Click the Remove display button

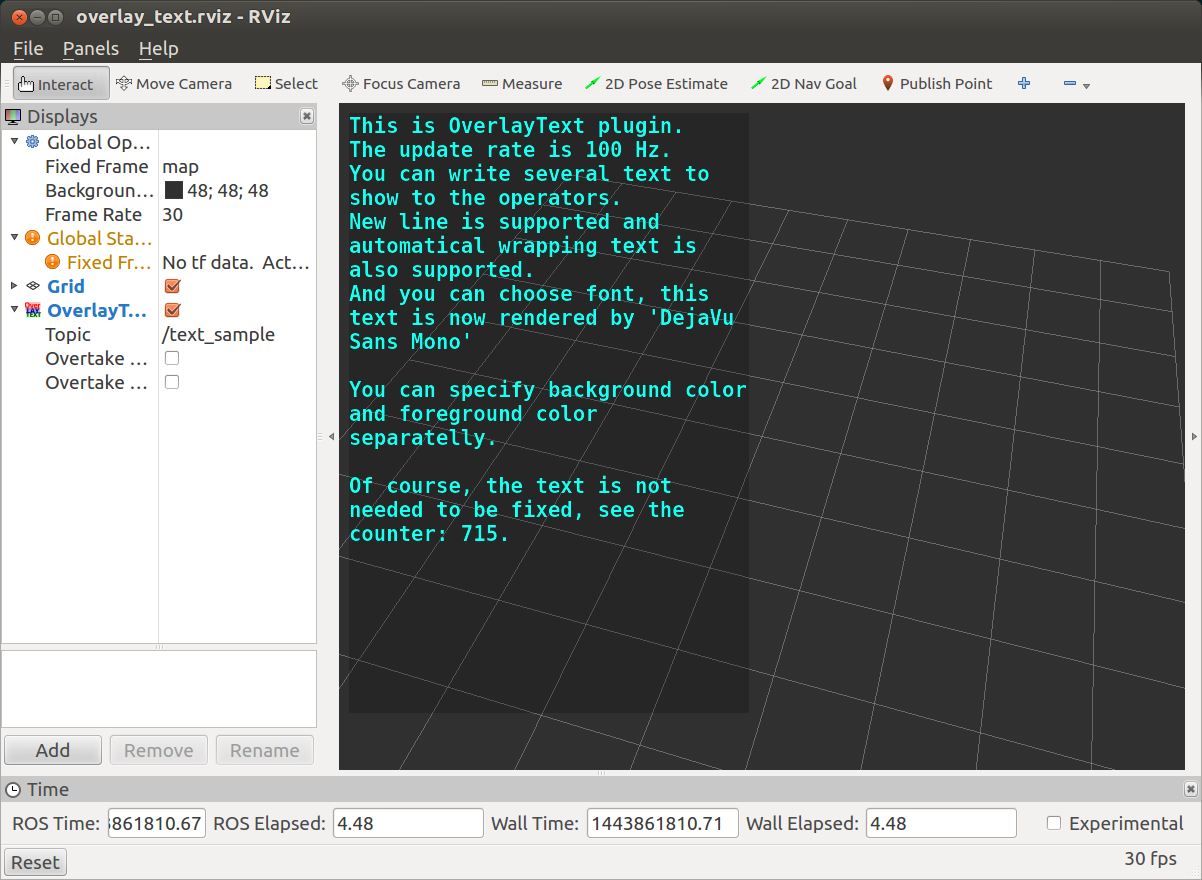(159, 750)
